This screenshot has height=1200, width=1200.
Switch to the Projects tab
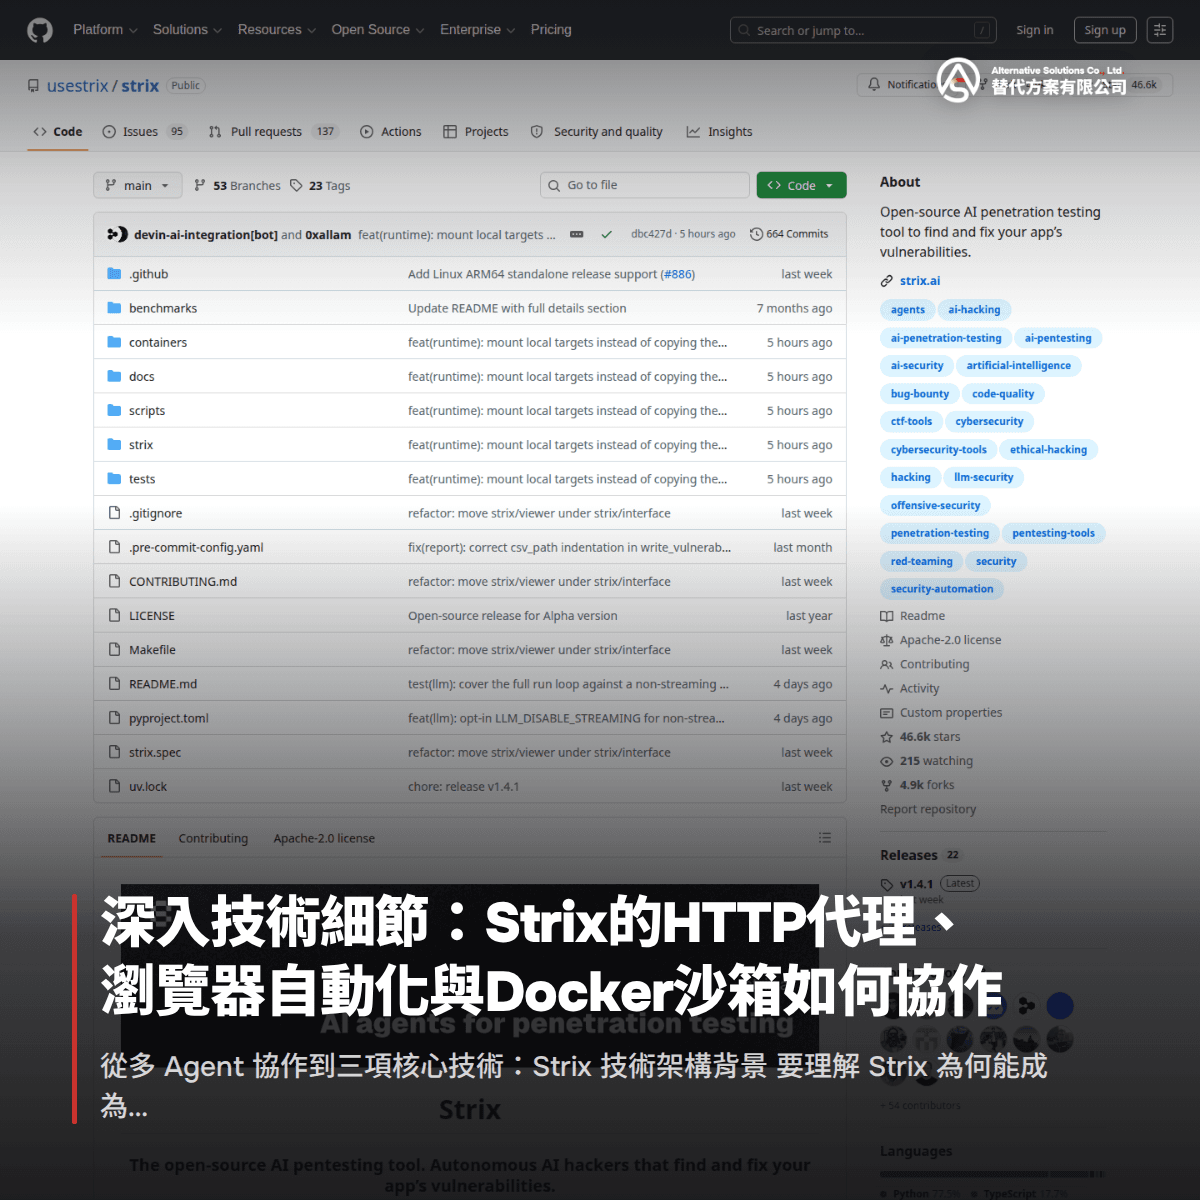476,132
